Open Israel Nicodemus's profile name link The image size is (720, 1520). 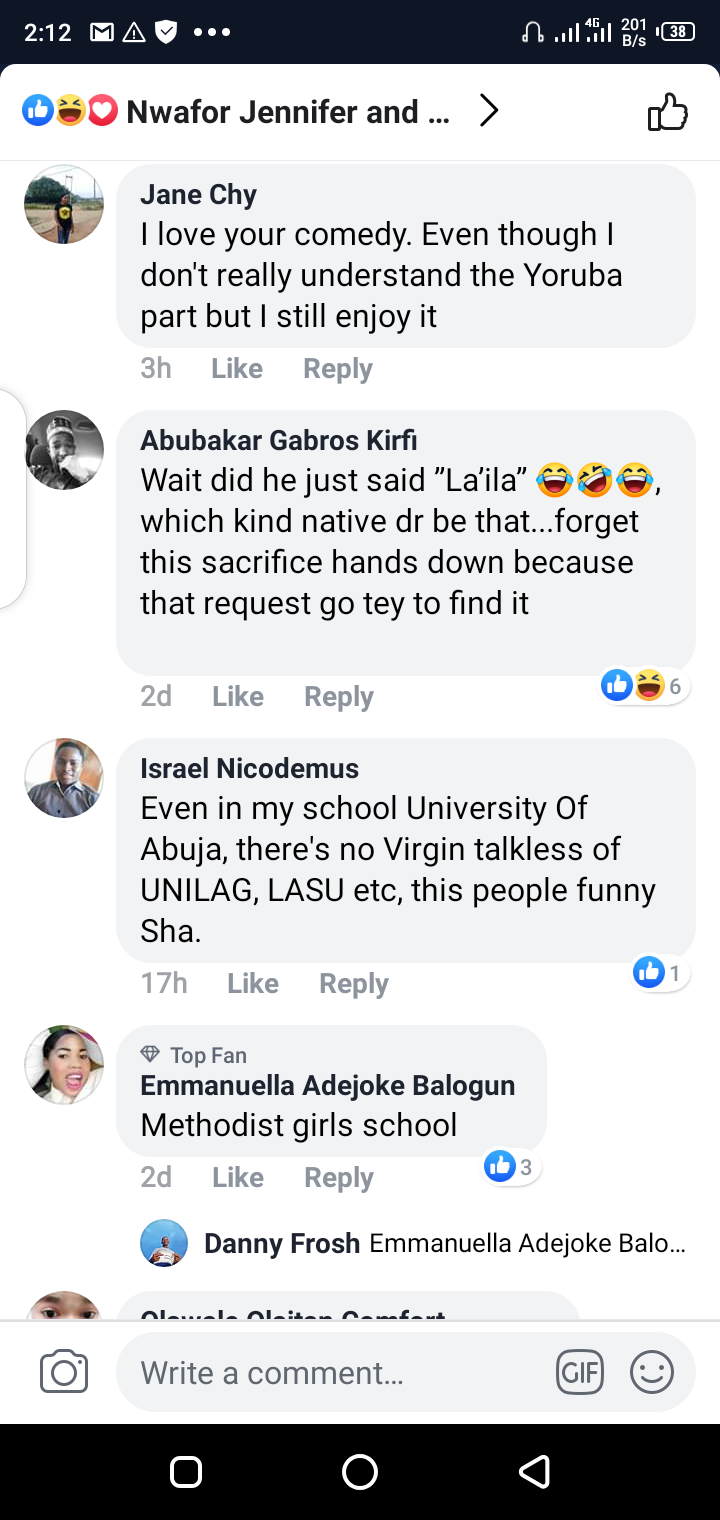[249, 768]
